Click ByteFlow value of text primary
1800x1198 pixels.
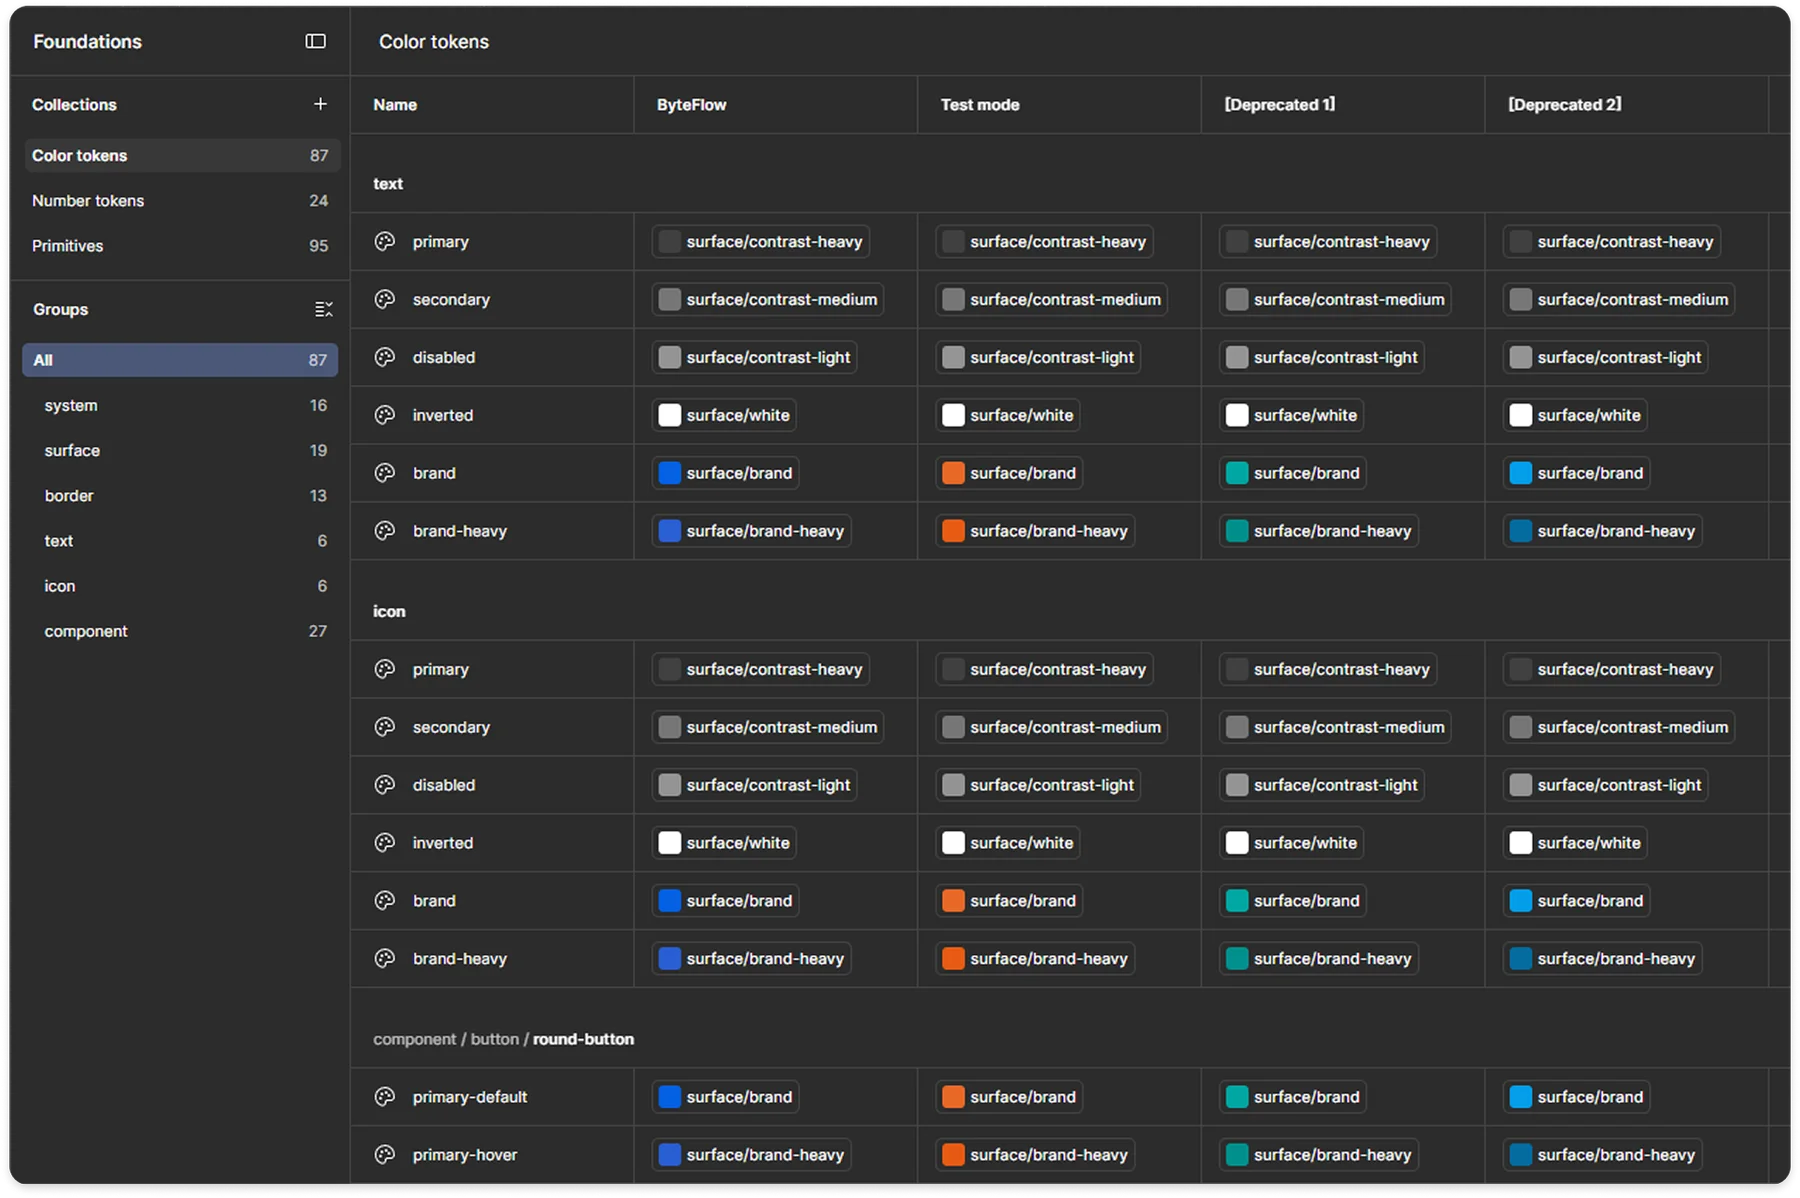coord(761,241)
